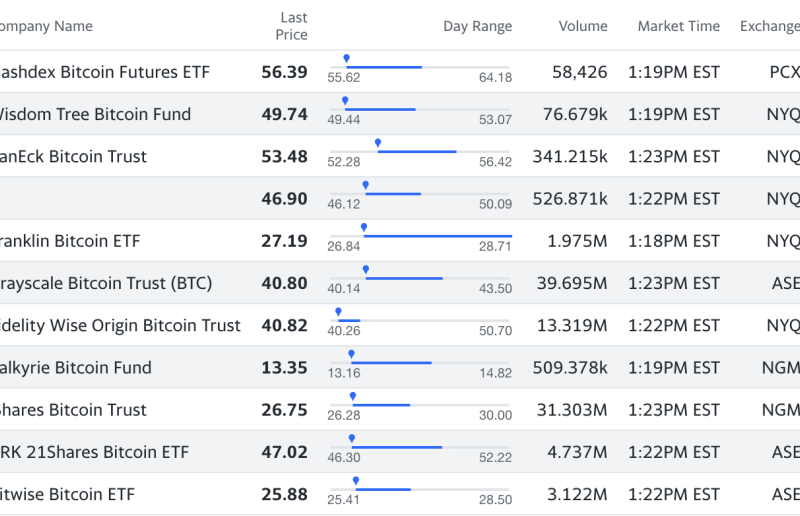Click Hashdex Bitcoin Futures ETF day range marker

tap(346, 60)
